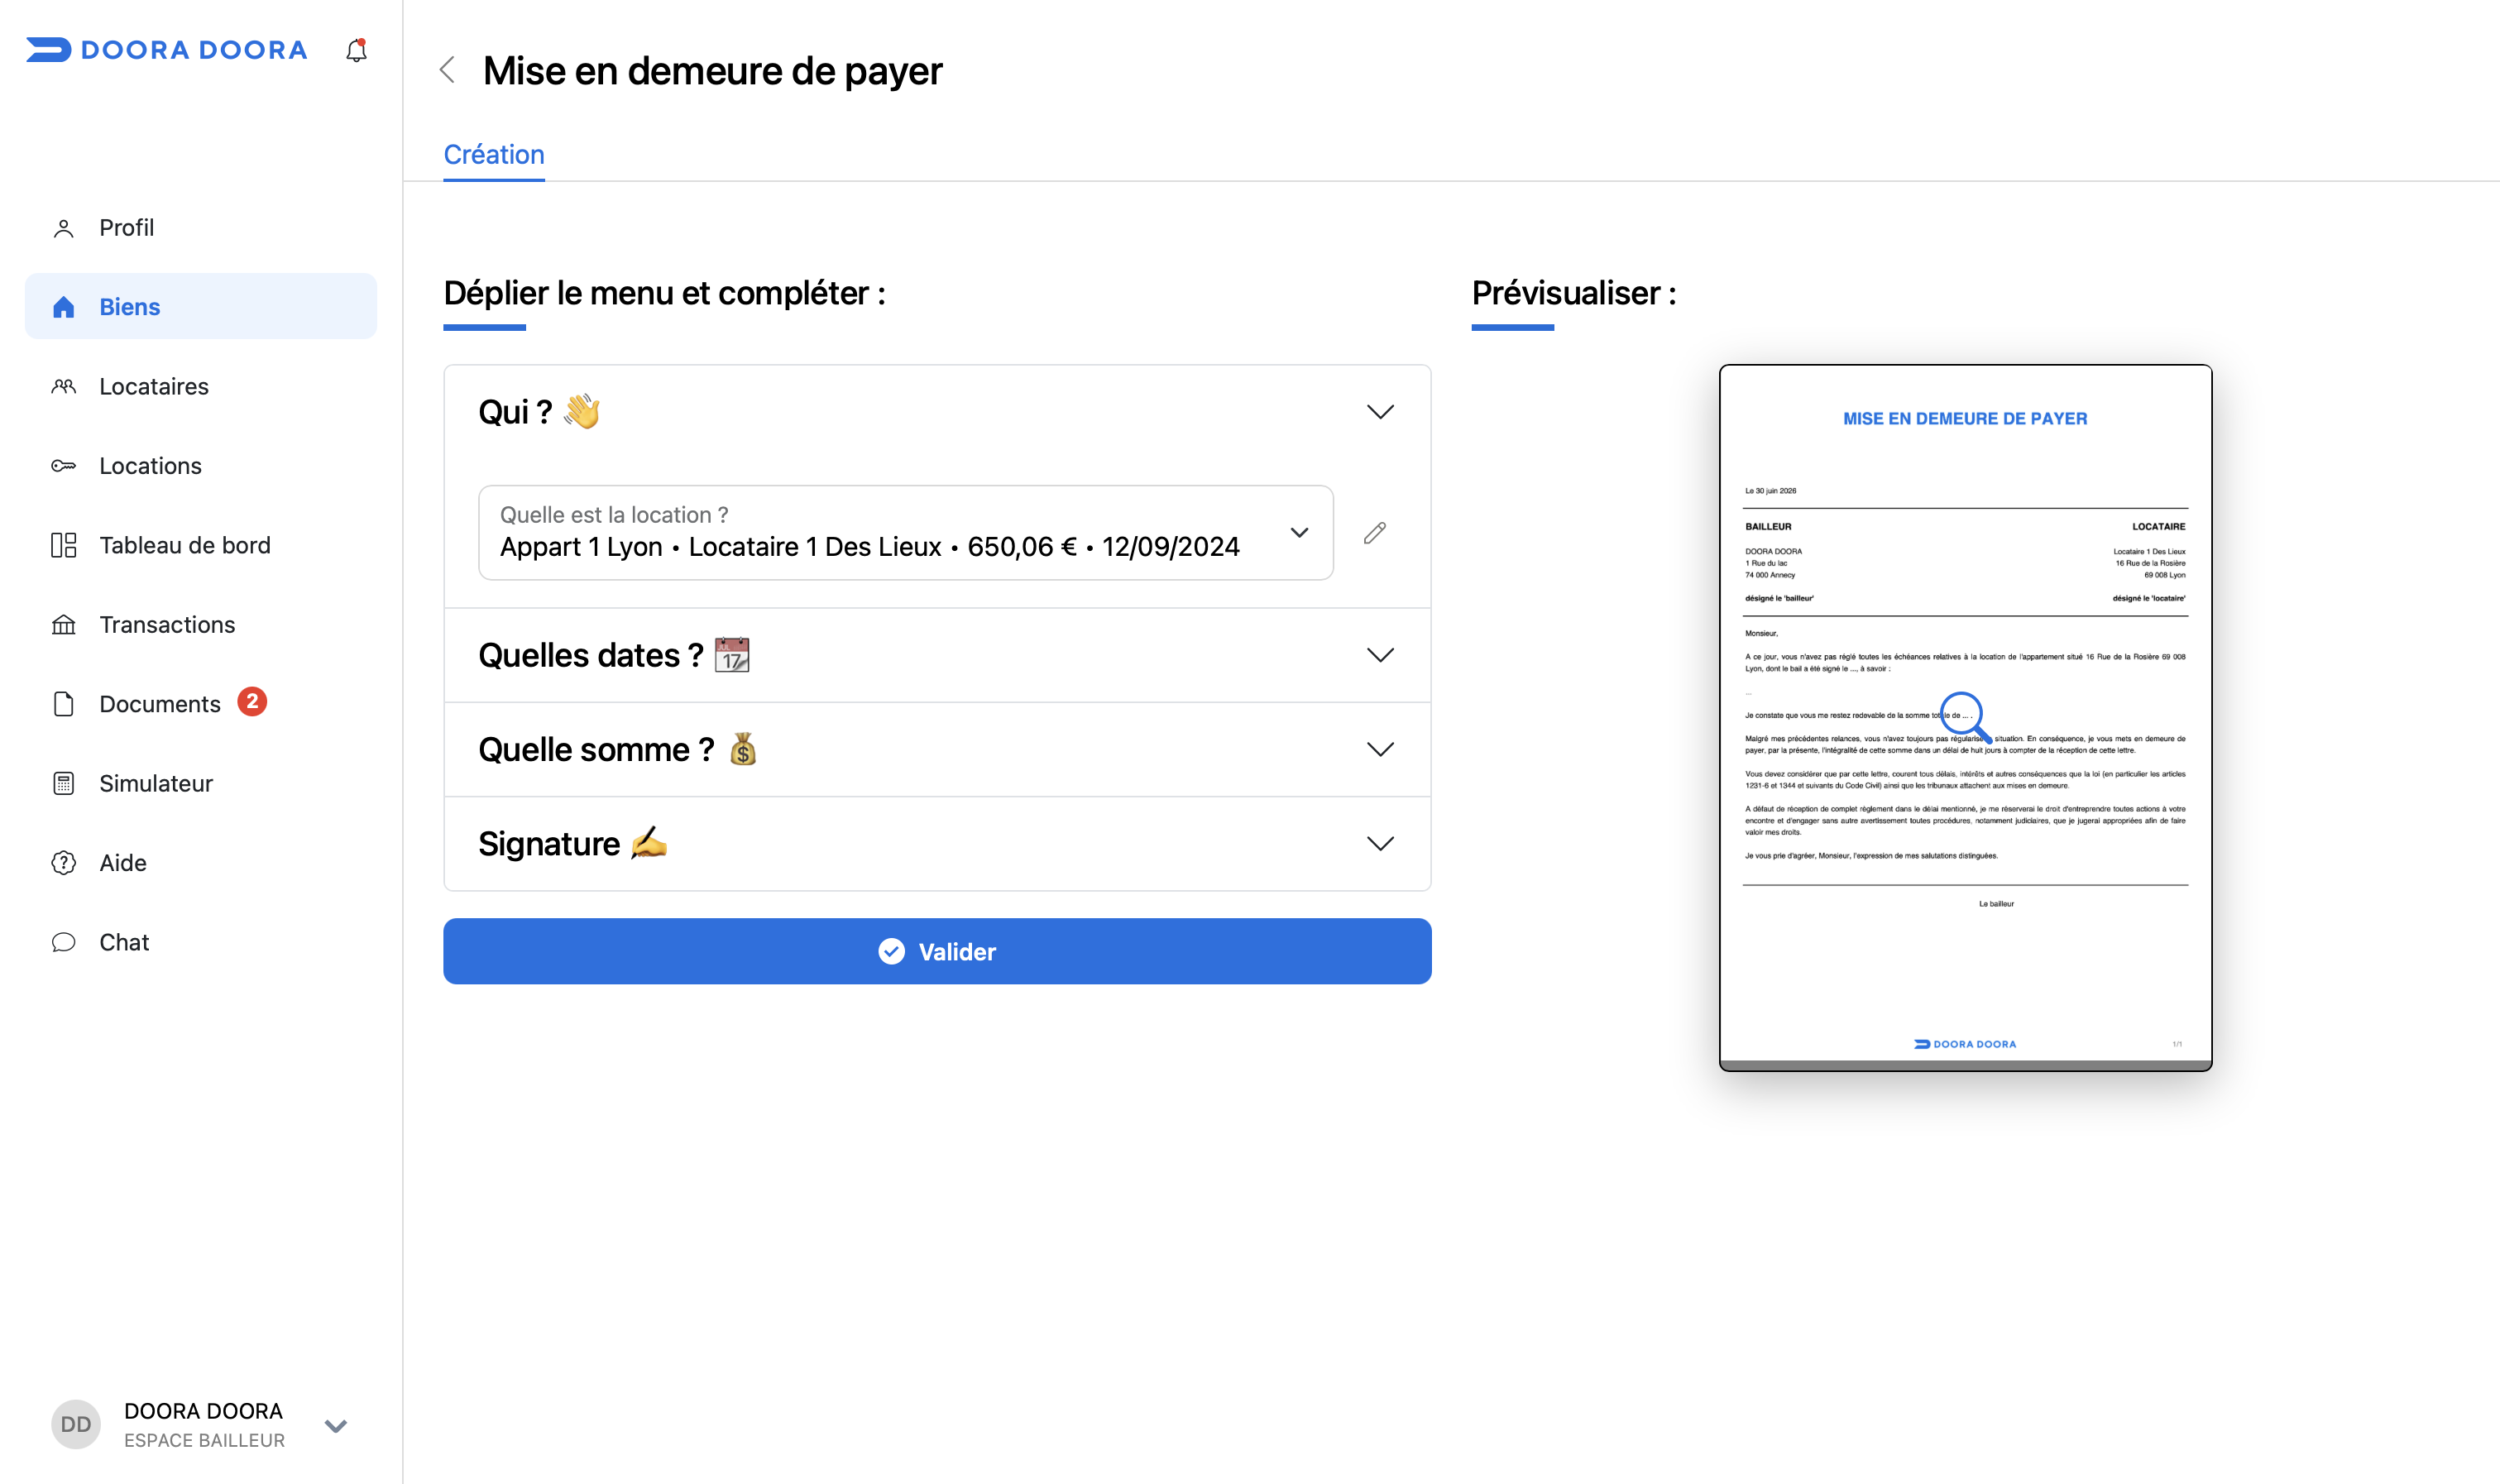This screenshot has height=1484, width=2500.
Task: Click the DD user avatar
Action: click(x=76, y=1424)
